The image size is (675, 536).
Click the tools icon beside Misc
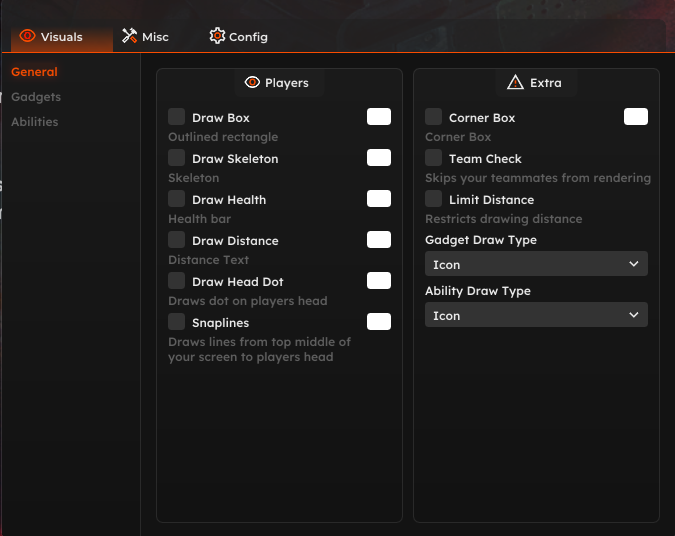(x=129, y=37)
